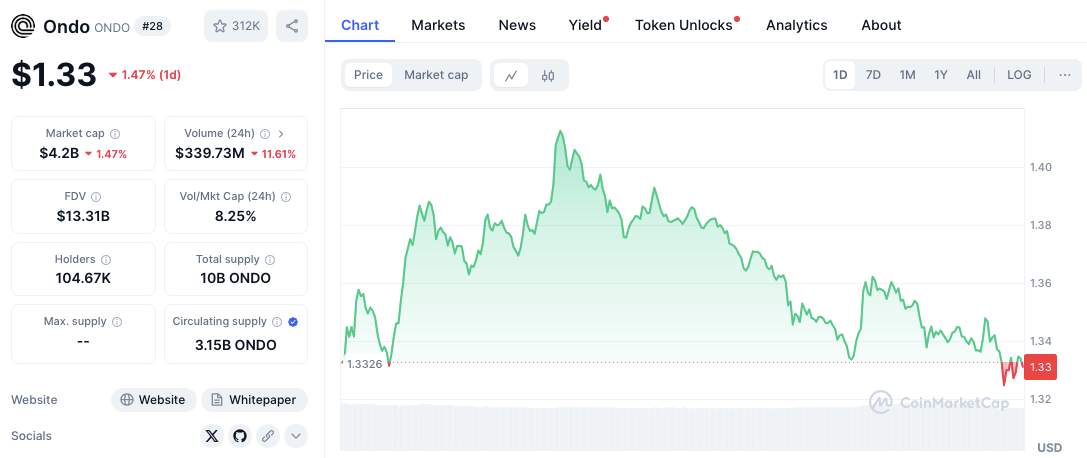The width and height of the screenshot is (1087, 458).
Task: Open the Analytics tab
Action: [797, 26]
